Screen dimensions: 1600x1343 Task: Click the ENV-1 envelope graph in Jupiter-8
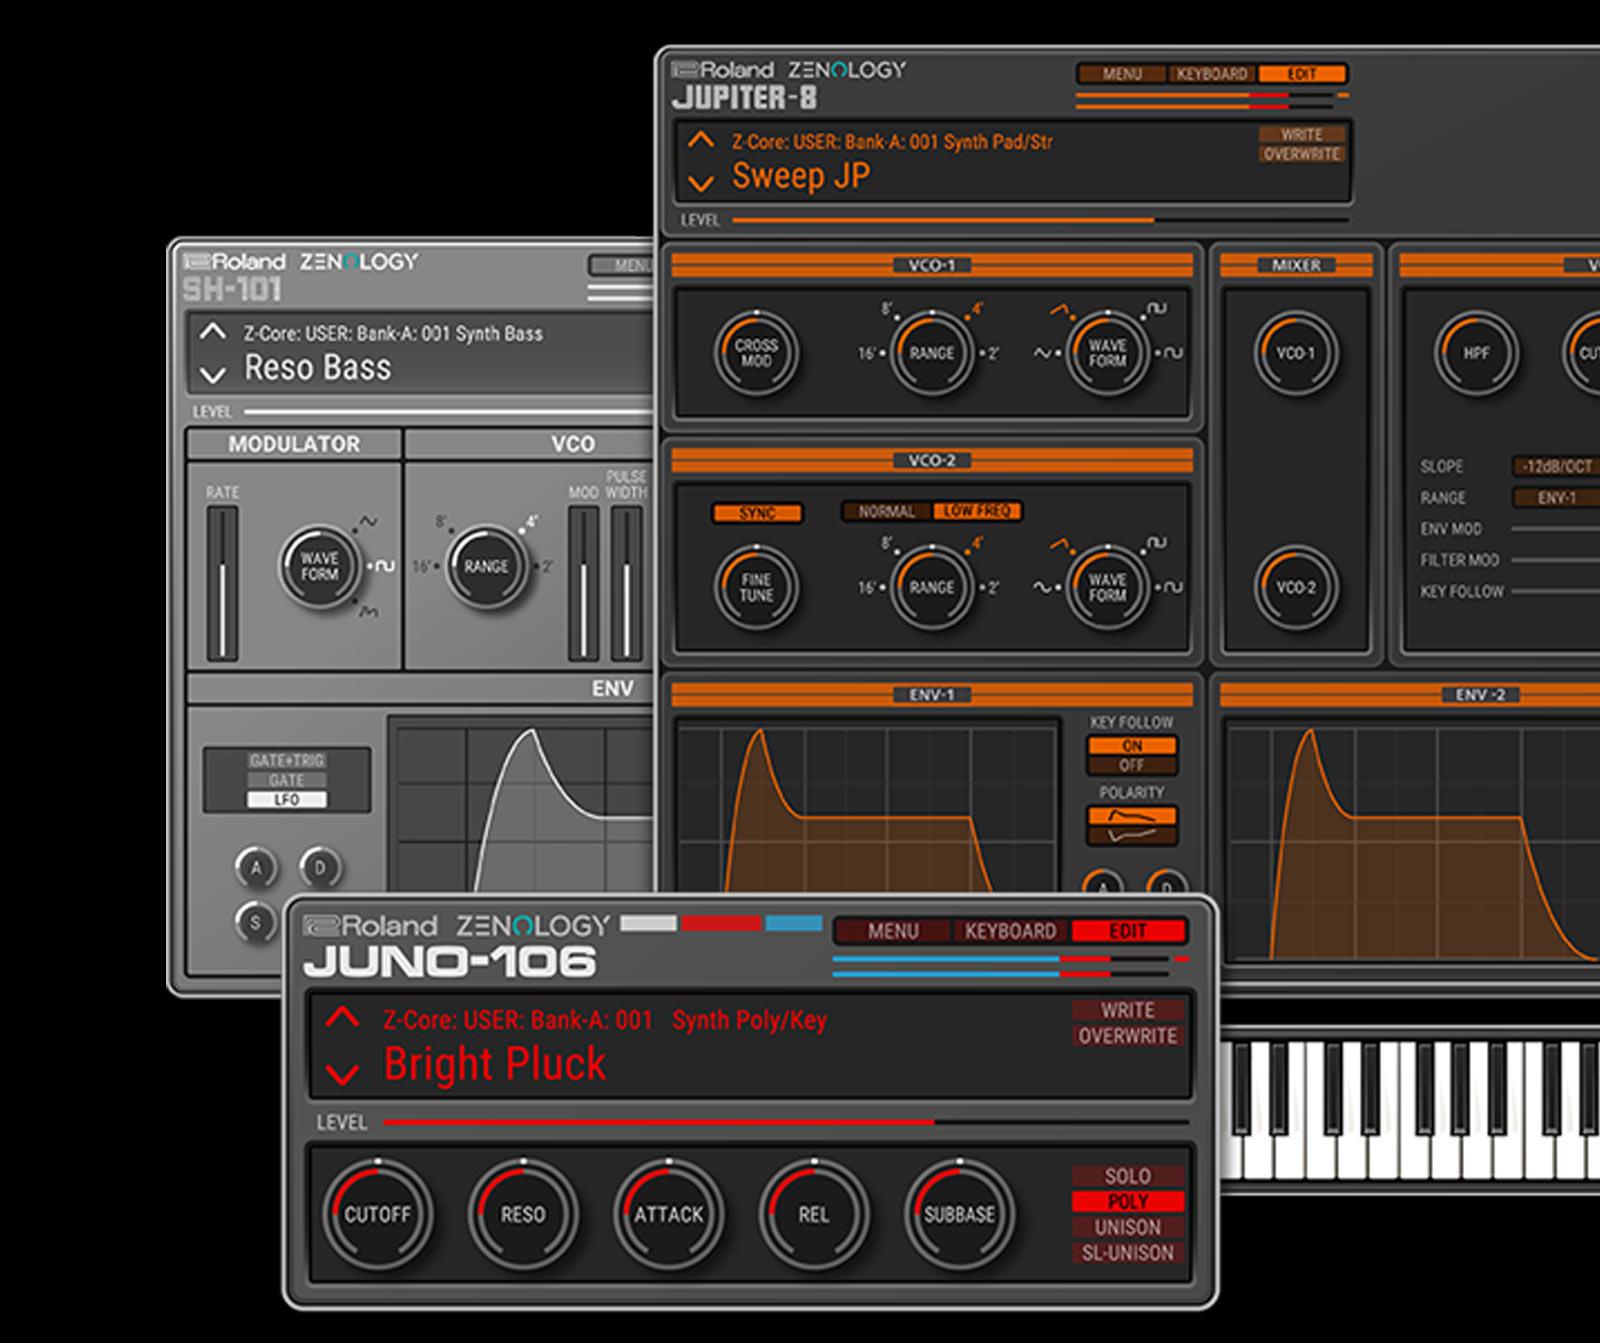coord(867,805)
